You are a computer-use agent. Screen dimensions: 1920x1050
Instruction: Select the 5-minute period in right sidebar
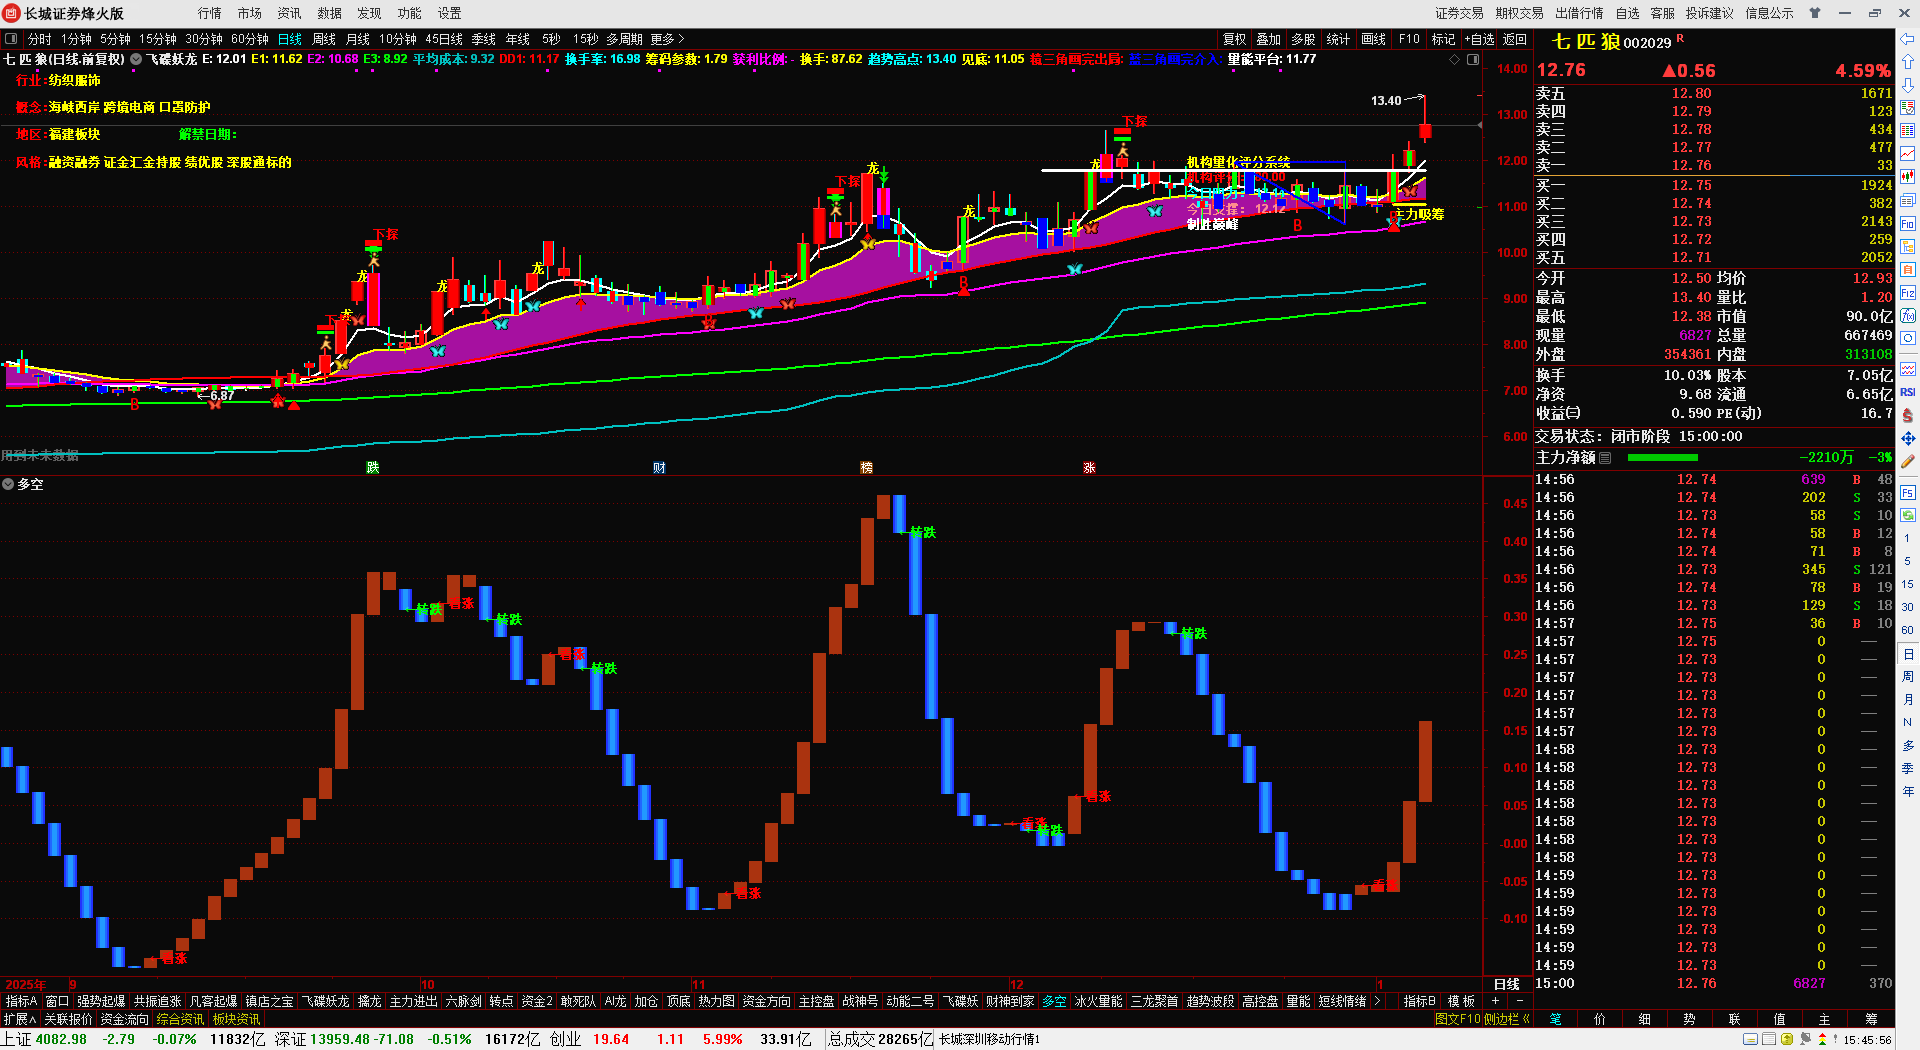pos(1908,561)
